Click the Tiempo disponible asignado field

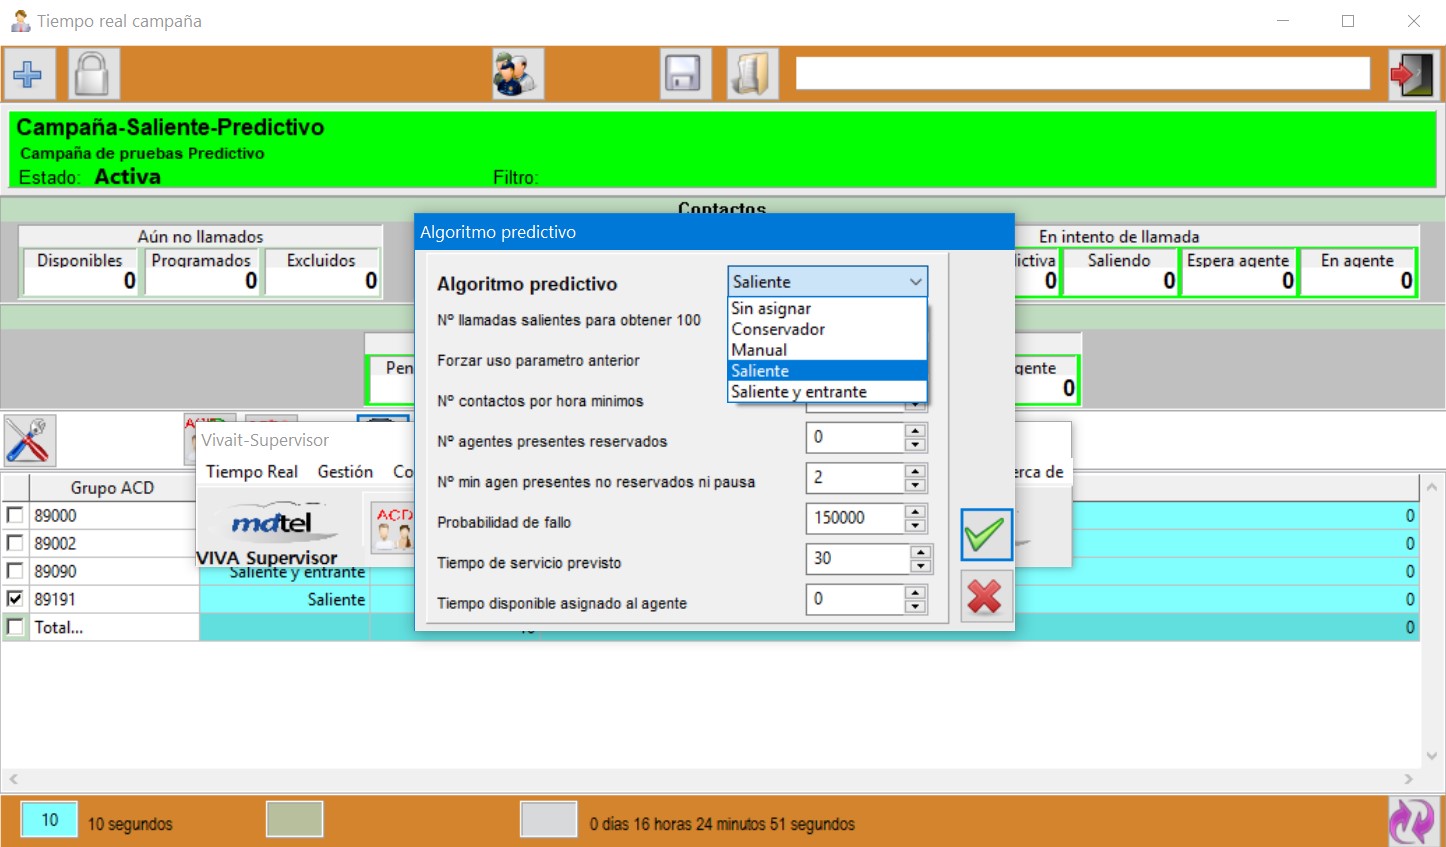click(855, 599)
